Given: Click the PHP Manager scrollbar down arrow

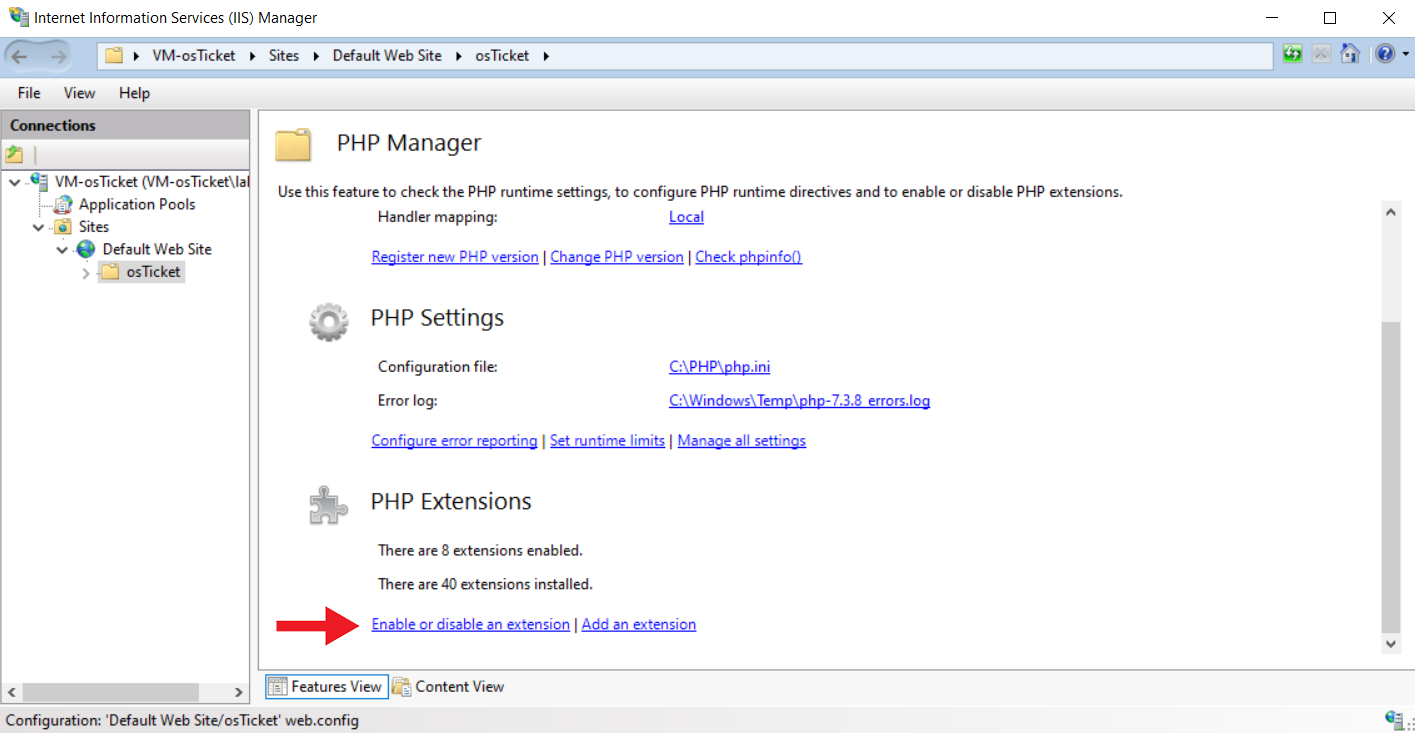Looking at the screenshot, I should coord(1390,645).
